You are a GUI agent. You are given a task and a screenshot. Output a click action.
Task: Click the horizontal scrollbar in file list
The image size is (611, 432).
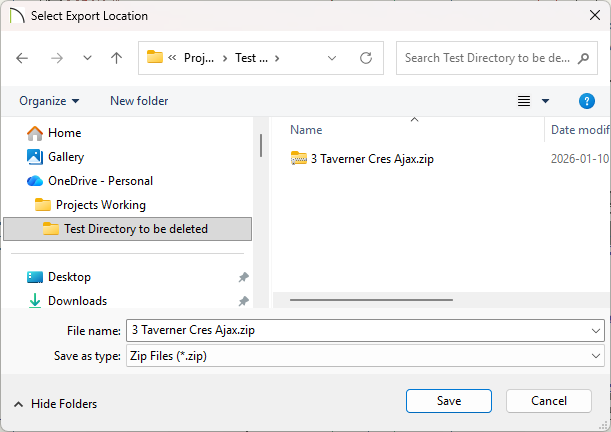click(370, 299)
